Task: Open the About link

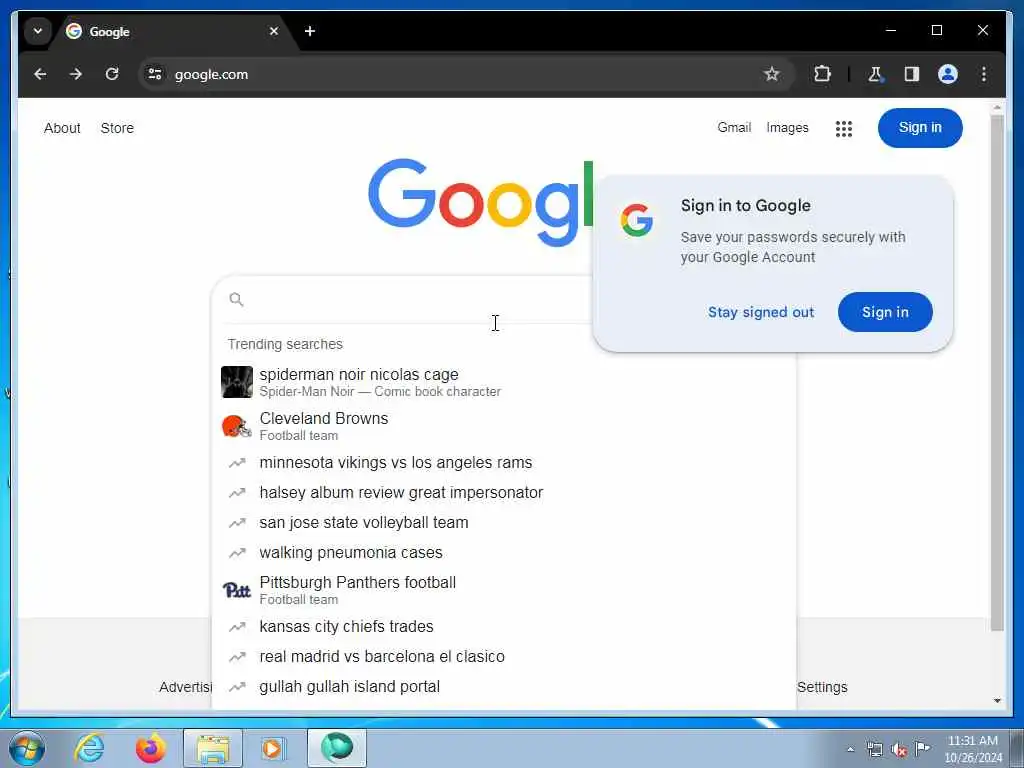Action: [x=62, y=129]
